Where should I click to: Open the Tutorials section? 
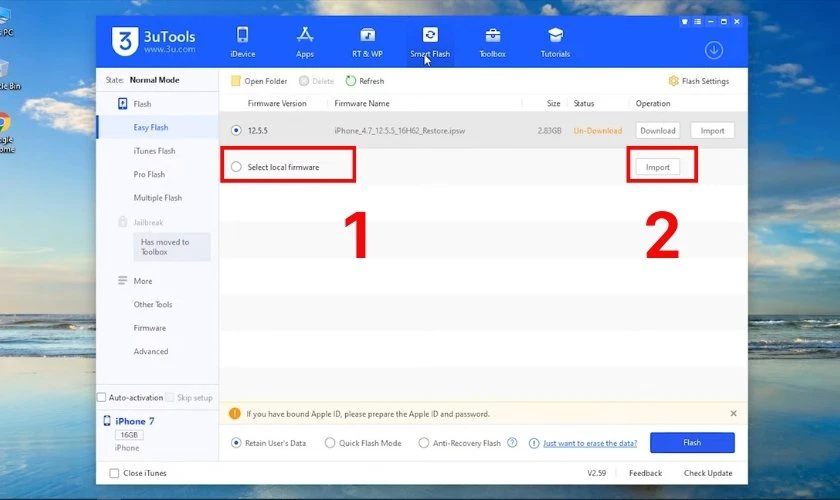coord(555,42)
